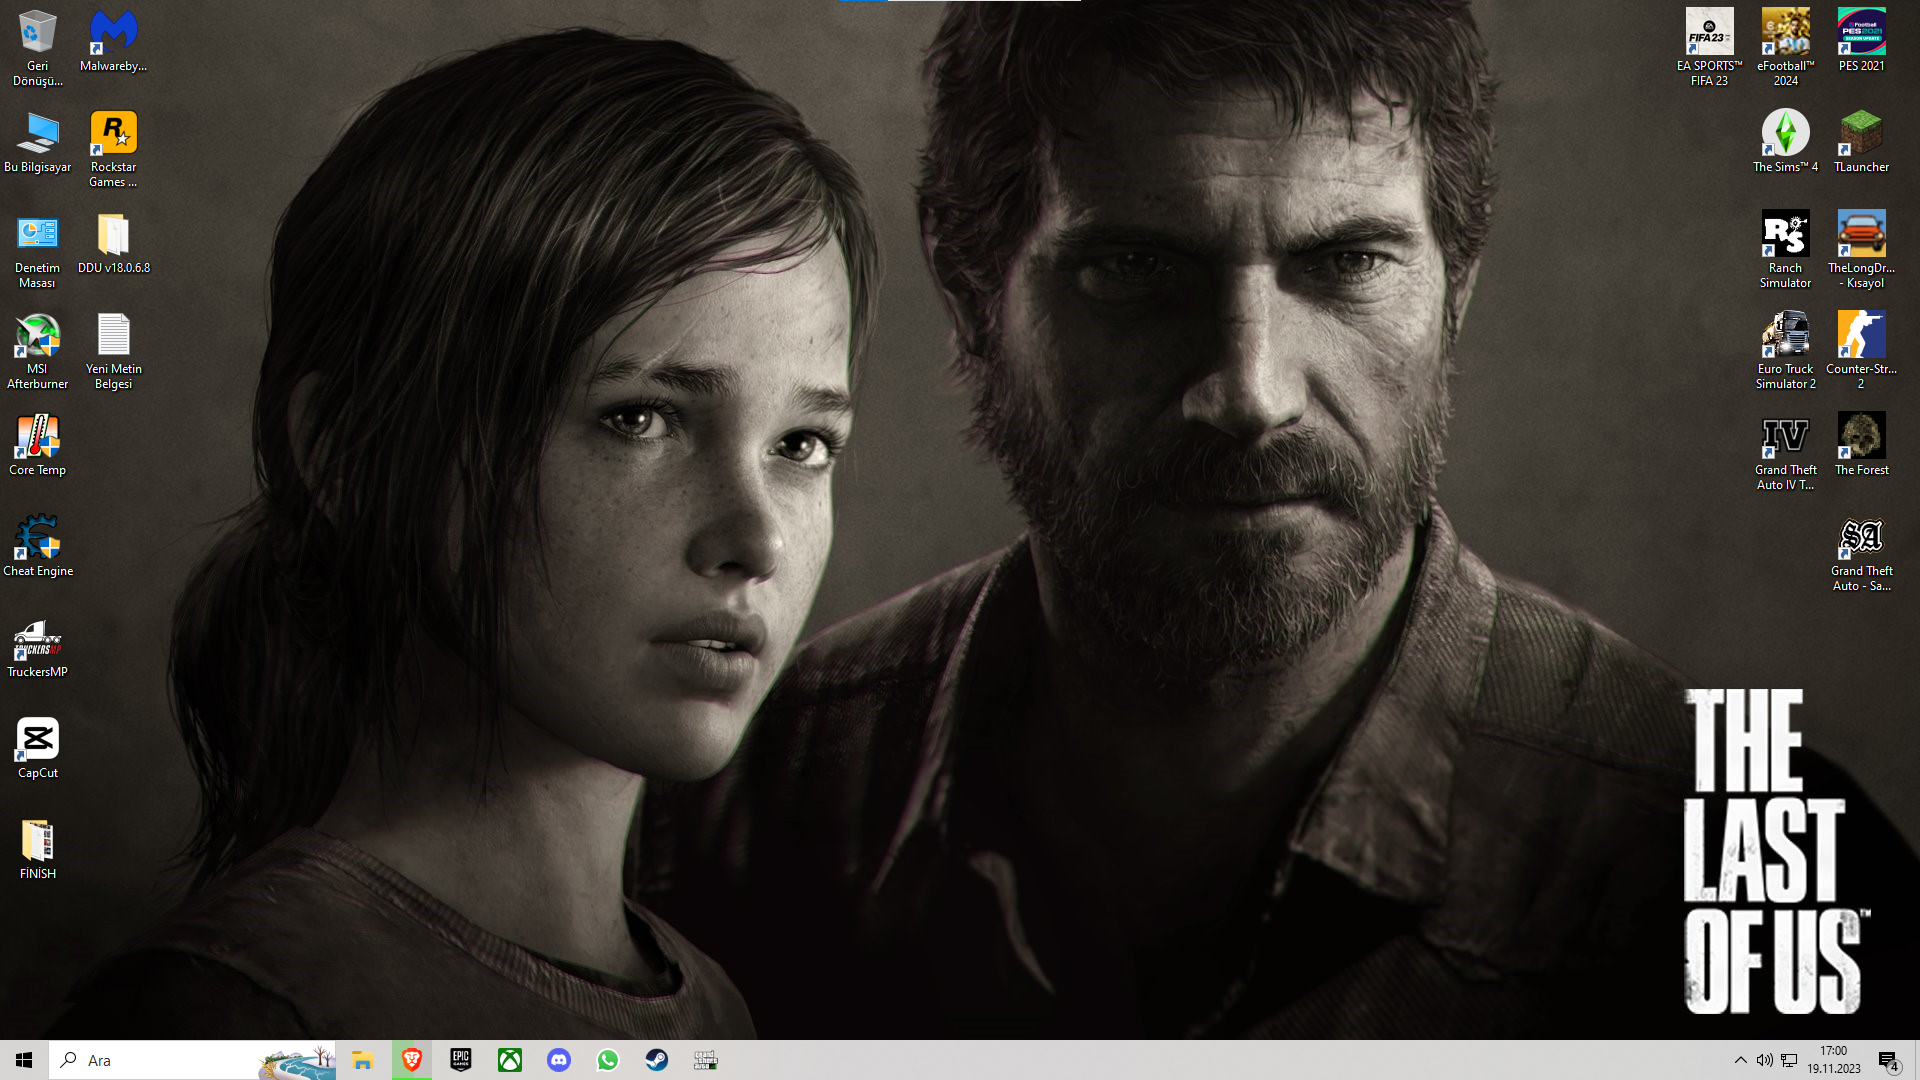Select the TLauncher Minecraft icon
Screen dimensions: 1920x1080
(x=1861, y=141)
